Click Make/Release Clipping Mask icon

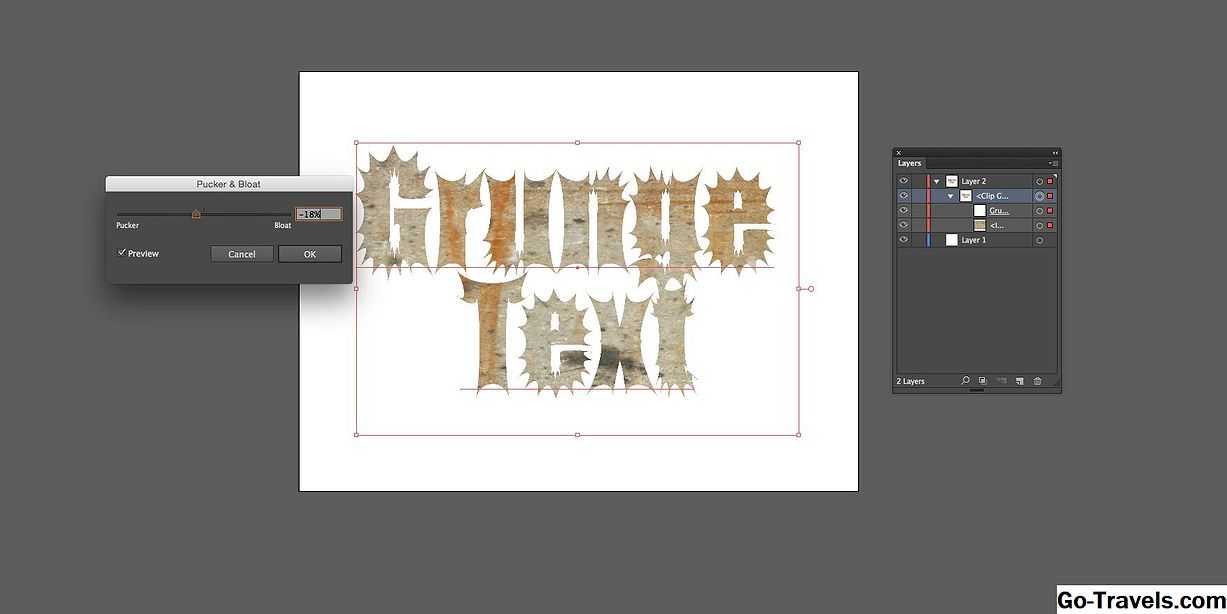click(983, 381)
